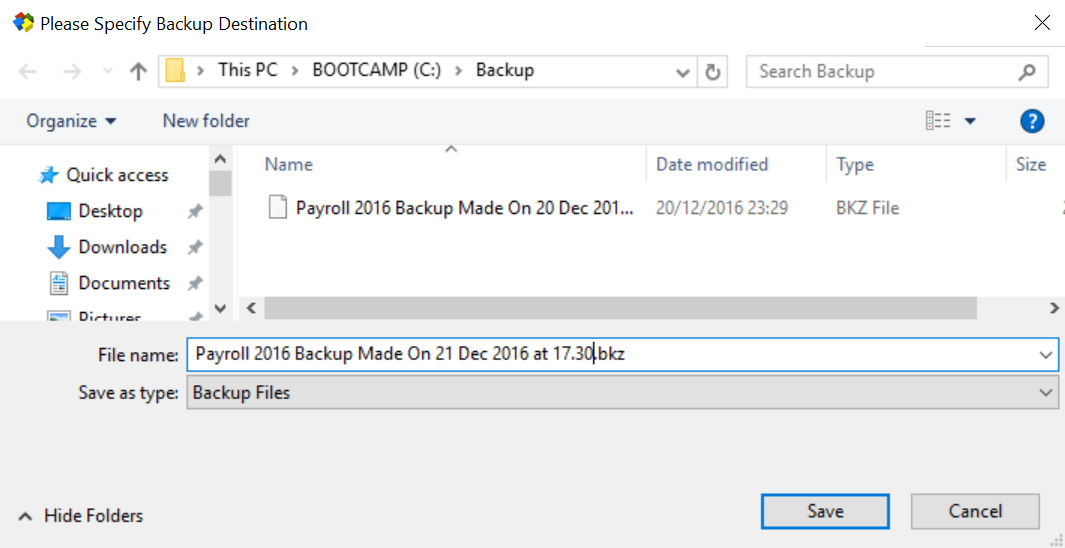This screenshot has height=548, width=1065.
Task: Select Desktop in Quick access
Action: click(x=110, y=211)
